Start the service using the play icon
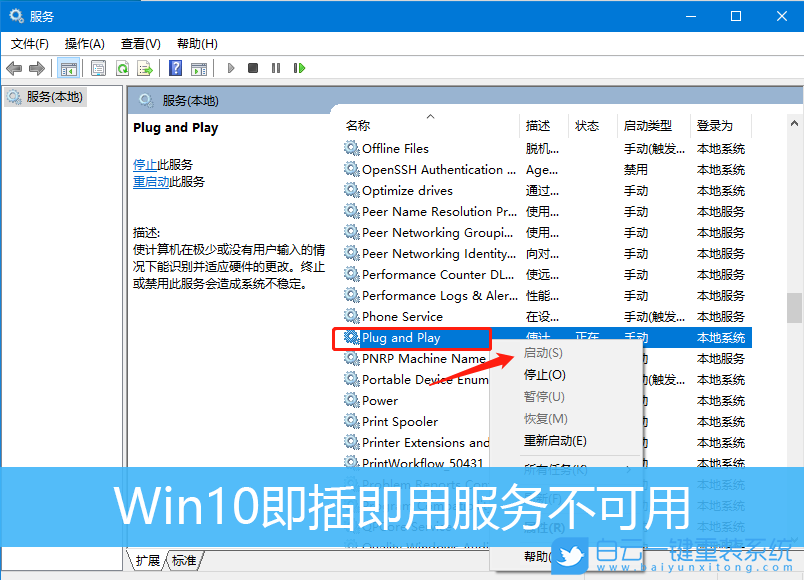Screen dimensions: 804x580 point(231,68)
